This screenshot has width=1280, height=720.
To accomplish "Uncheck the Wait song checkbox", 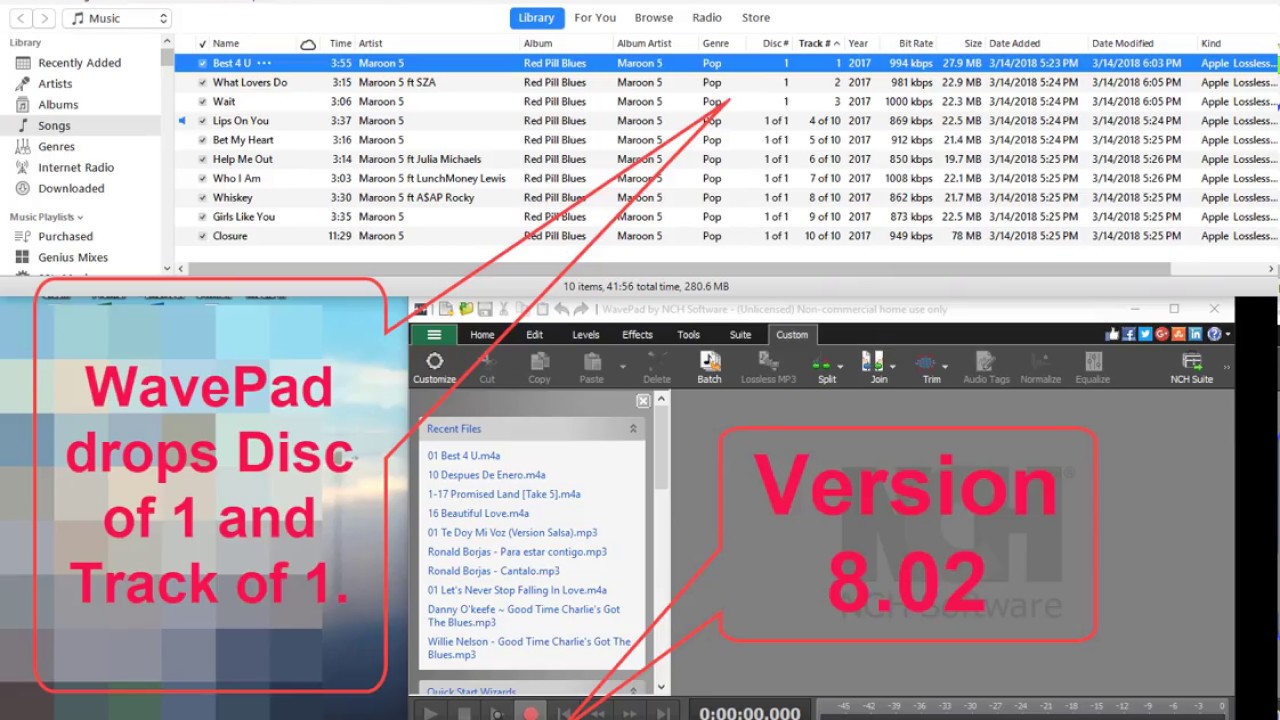I will [x=202, y=101].
